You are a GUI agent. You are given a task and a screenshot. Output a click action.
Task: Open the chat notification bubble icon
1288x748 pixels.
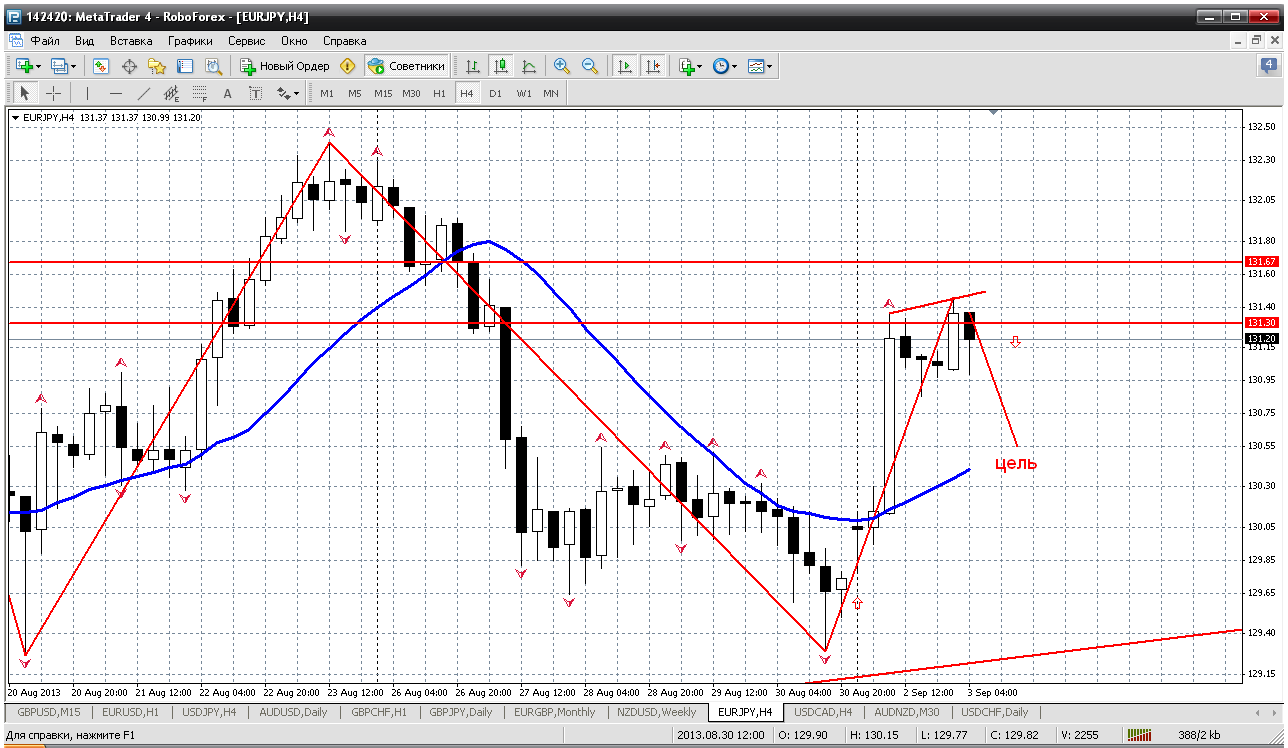click(1269, 66)
